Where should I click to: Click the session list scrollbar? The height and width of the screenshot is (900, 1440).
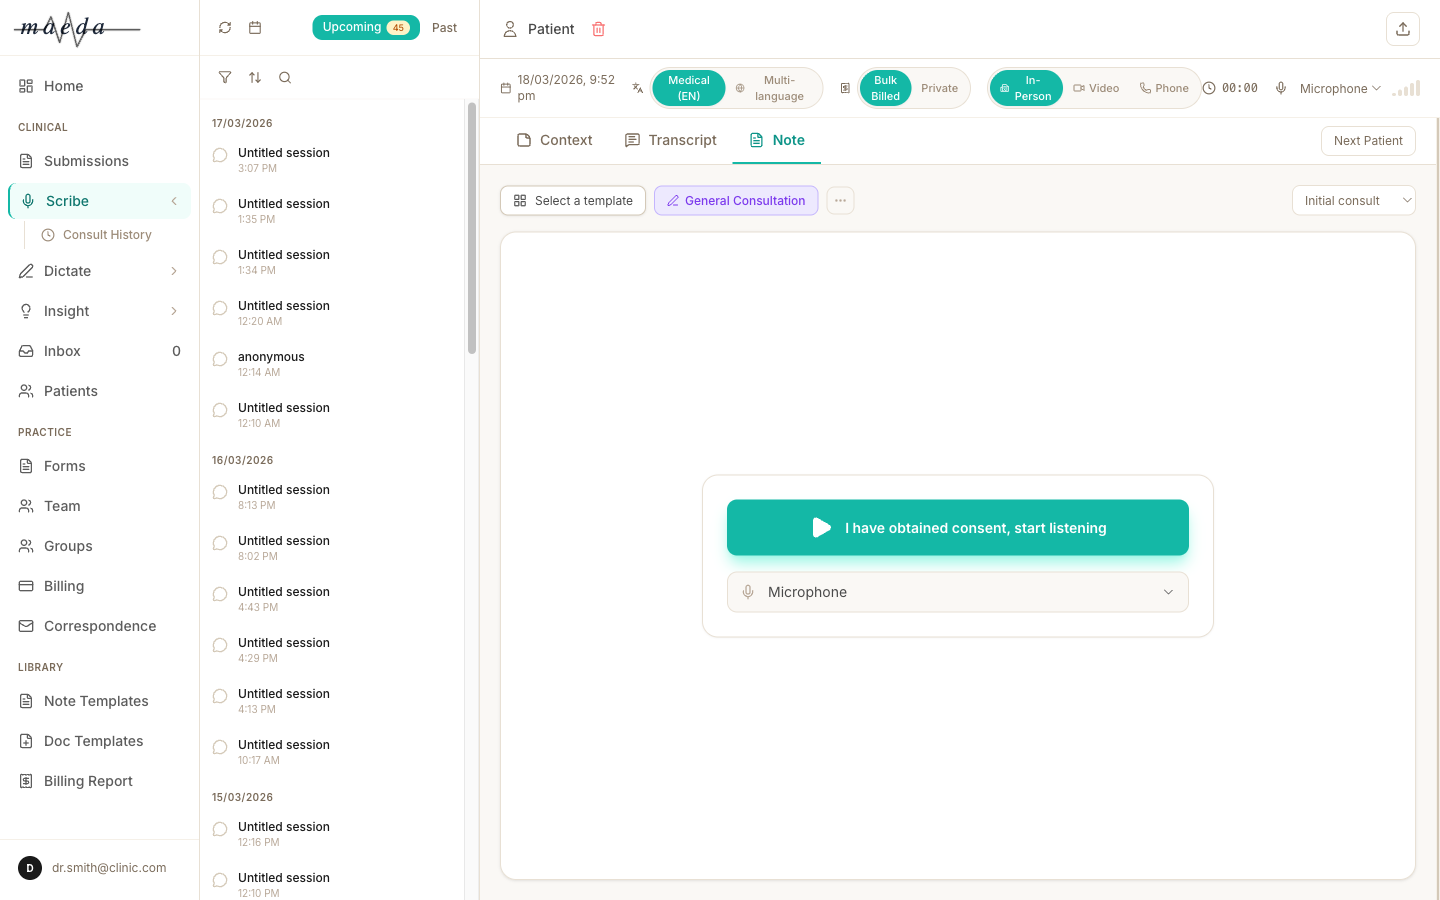point(471,228)
